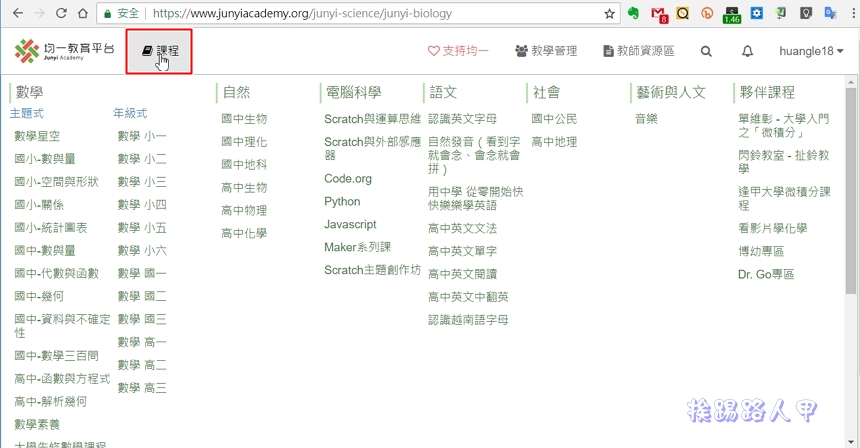Open Dr. Go專區 partner course
This screenshot has width=860, height=448.
(766, 274)
